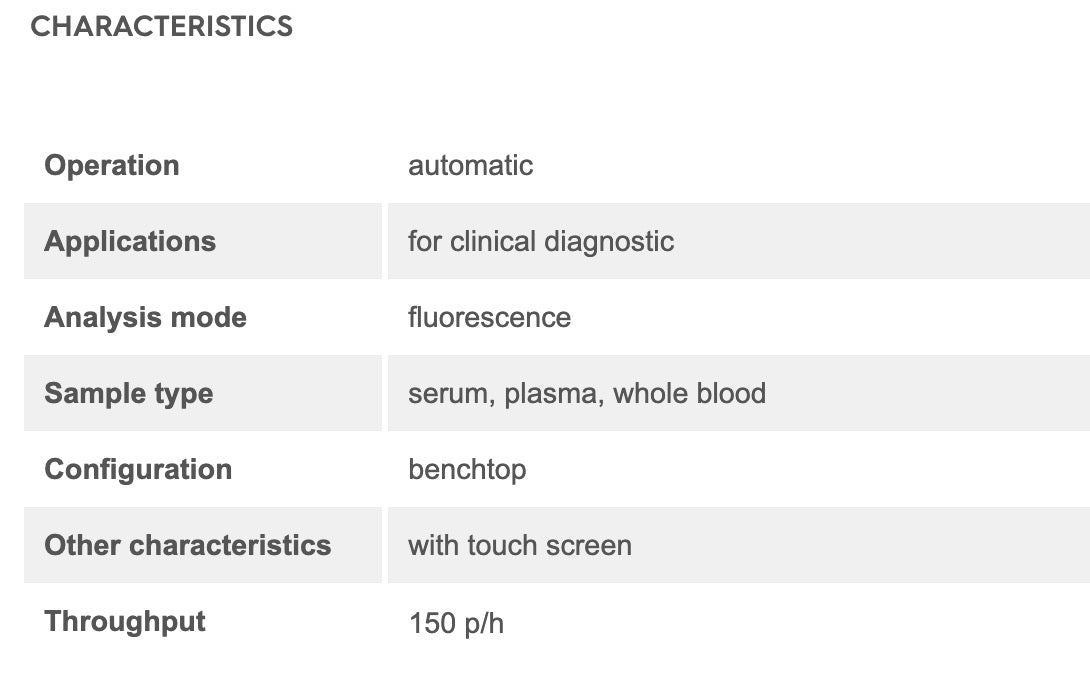The width and height of the screenshot is (1090, 682).
Task: Click the Configuration row label
Action: 138,469
